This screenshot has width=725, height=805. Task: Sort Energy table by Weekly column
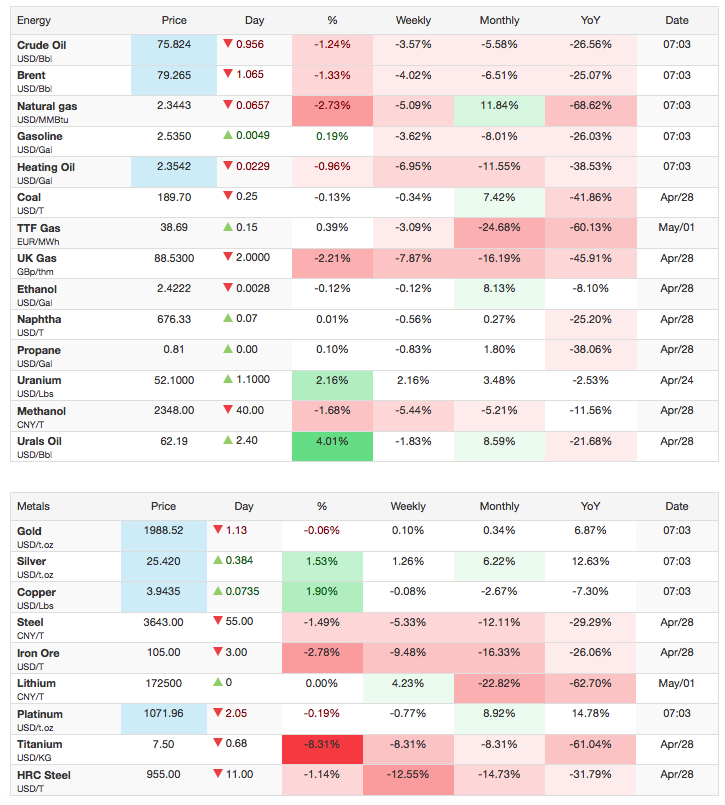click(413, 21)
